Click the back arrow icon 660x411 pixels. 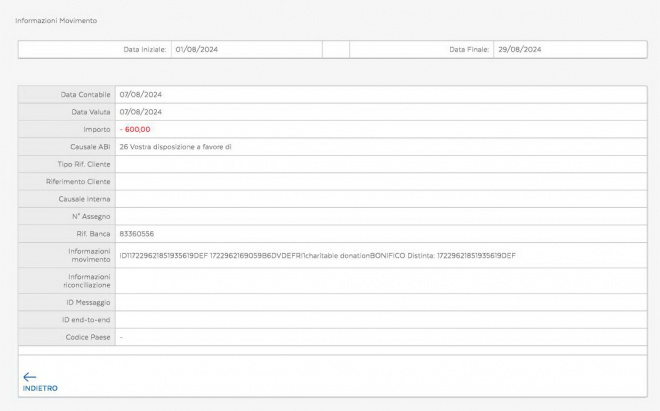29,376
